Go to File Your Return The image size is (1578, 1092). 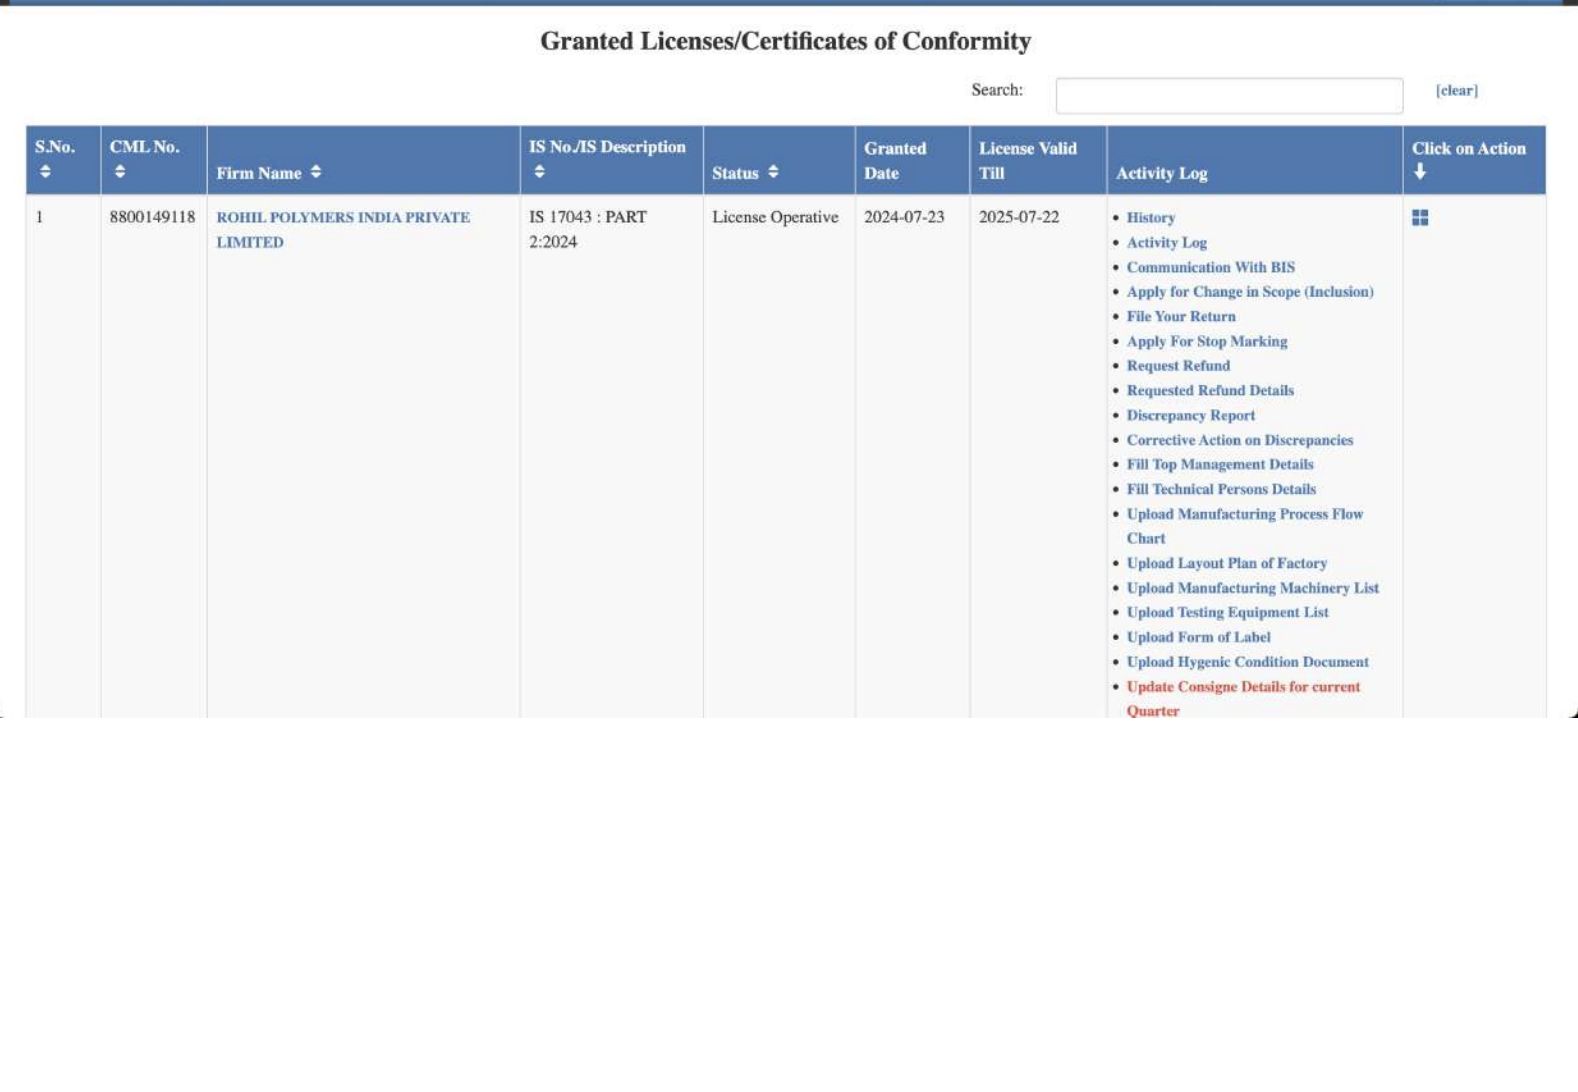[1180, 317]
